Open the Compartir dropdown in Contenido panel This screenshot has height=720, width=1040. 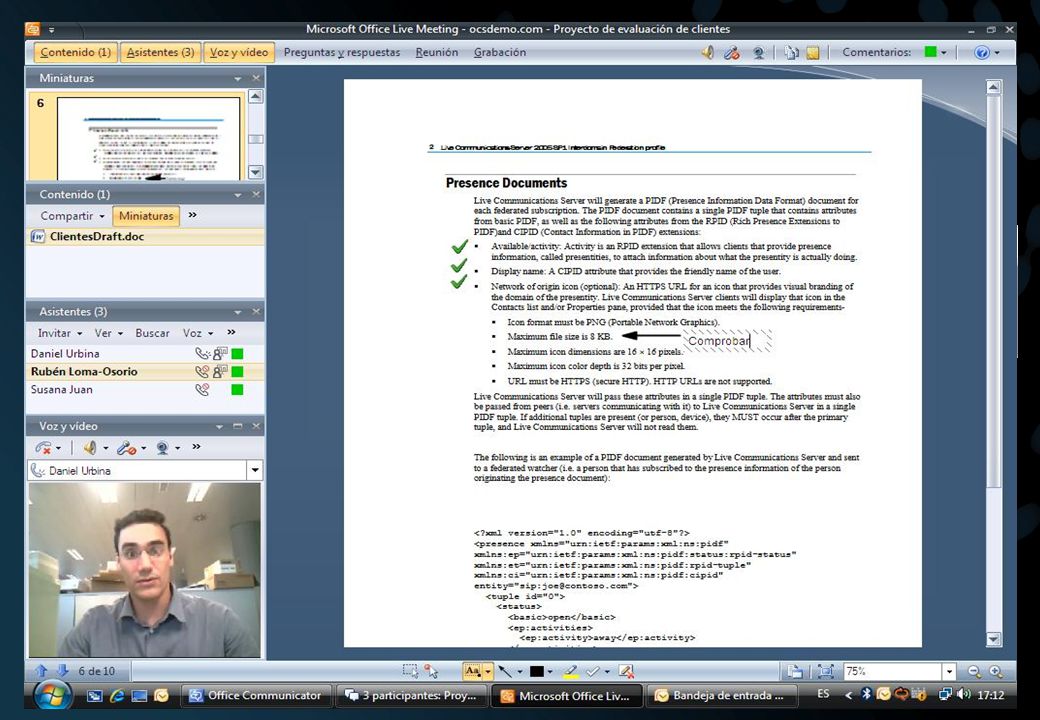pyautogui.click(x=72, y=215)
